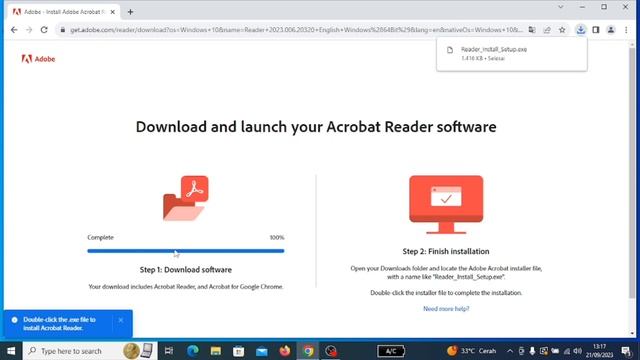640x360 pixels.
Task: Click the A/C battery indicator on taskbar
Action: point(391,351)
